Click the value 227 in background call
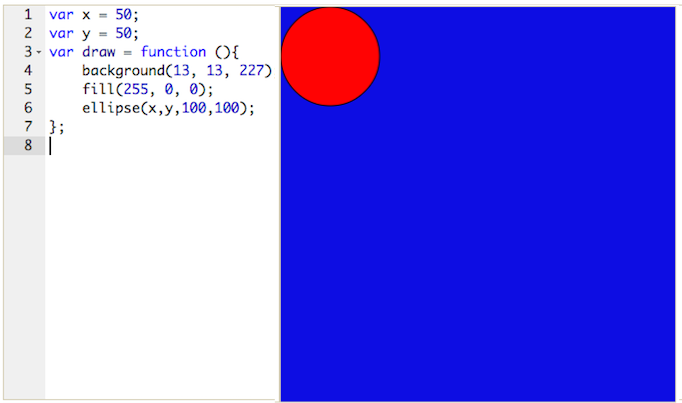 click(251, 70)
